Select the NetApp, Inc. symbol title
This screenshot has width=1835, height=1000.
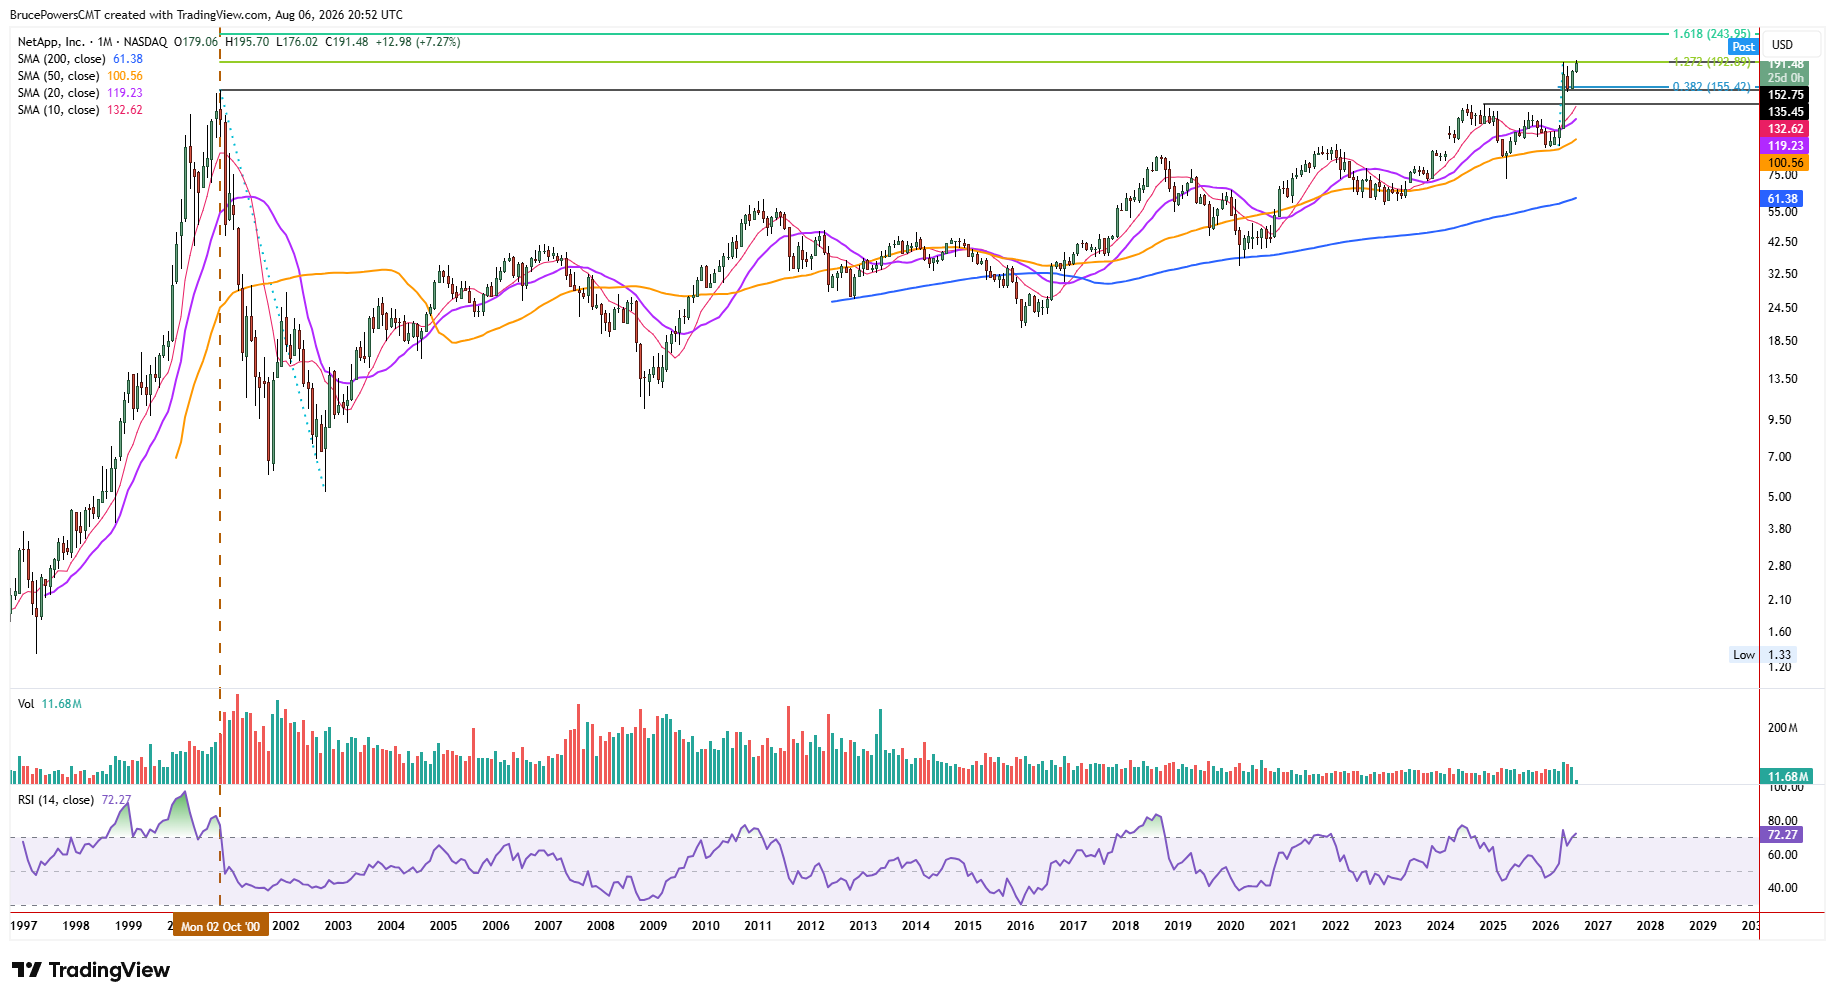pos(51,42)
